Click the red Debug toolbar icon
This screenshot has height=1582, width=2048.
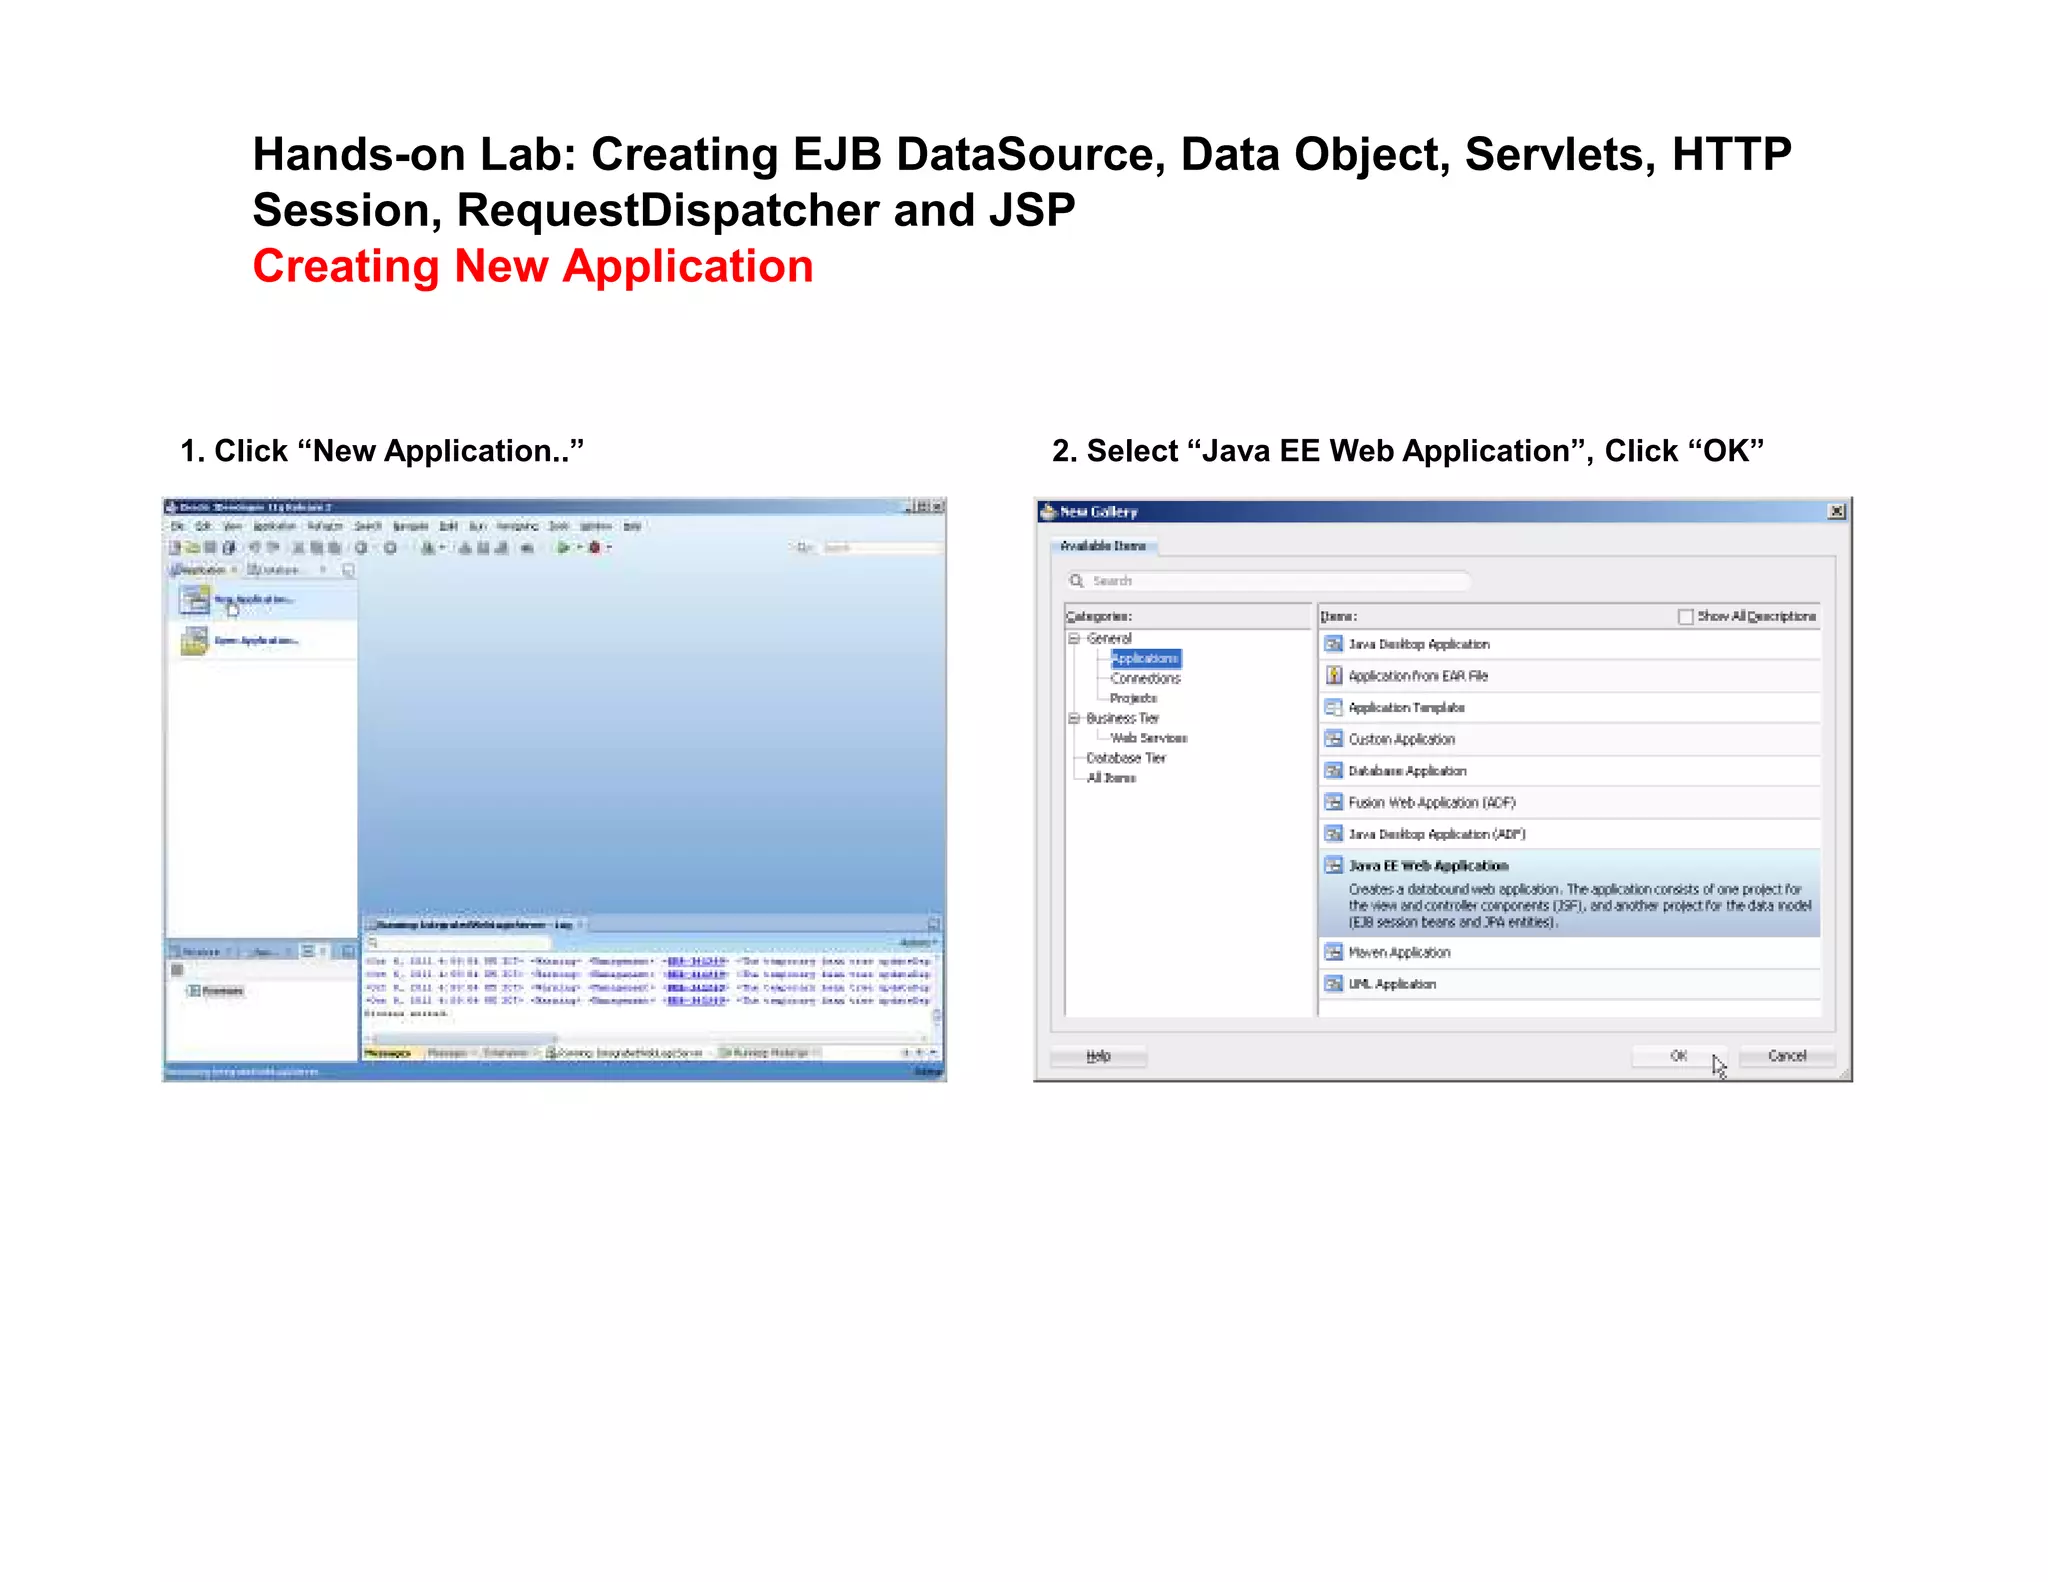(x=594, y=547)
